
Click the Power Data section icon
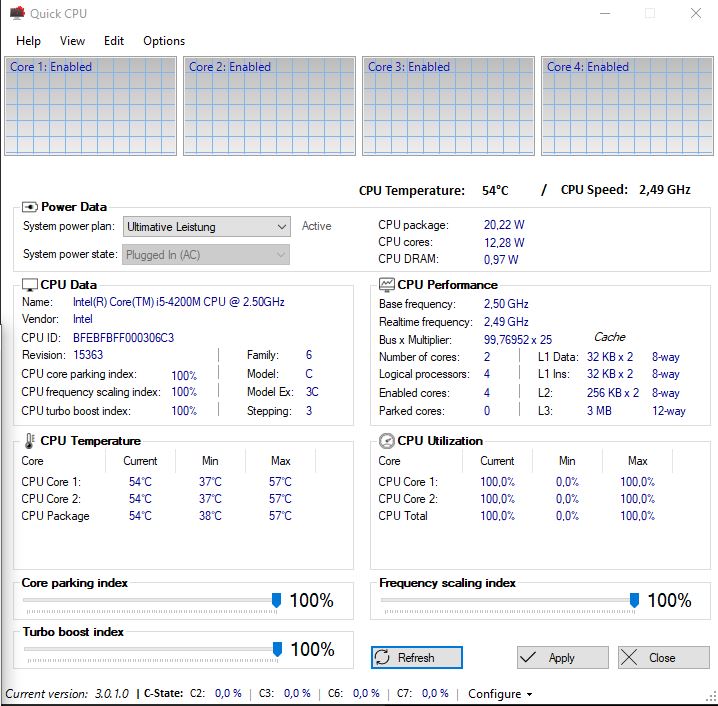[30, 207]
